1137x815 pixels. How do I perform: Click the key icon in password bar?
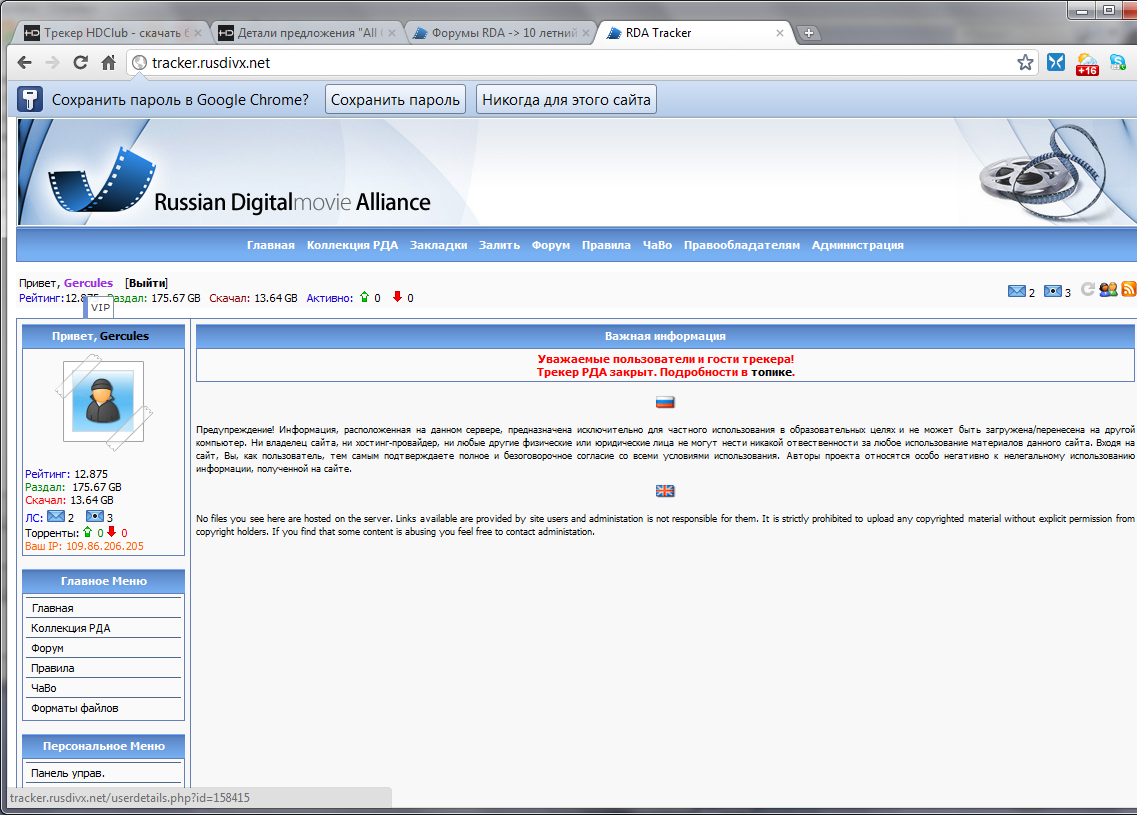click(30, 99)
